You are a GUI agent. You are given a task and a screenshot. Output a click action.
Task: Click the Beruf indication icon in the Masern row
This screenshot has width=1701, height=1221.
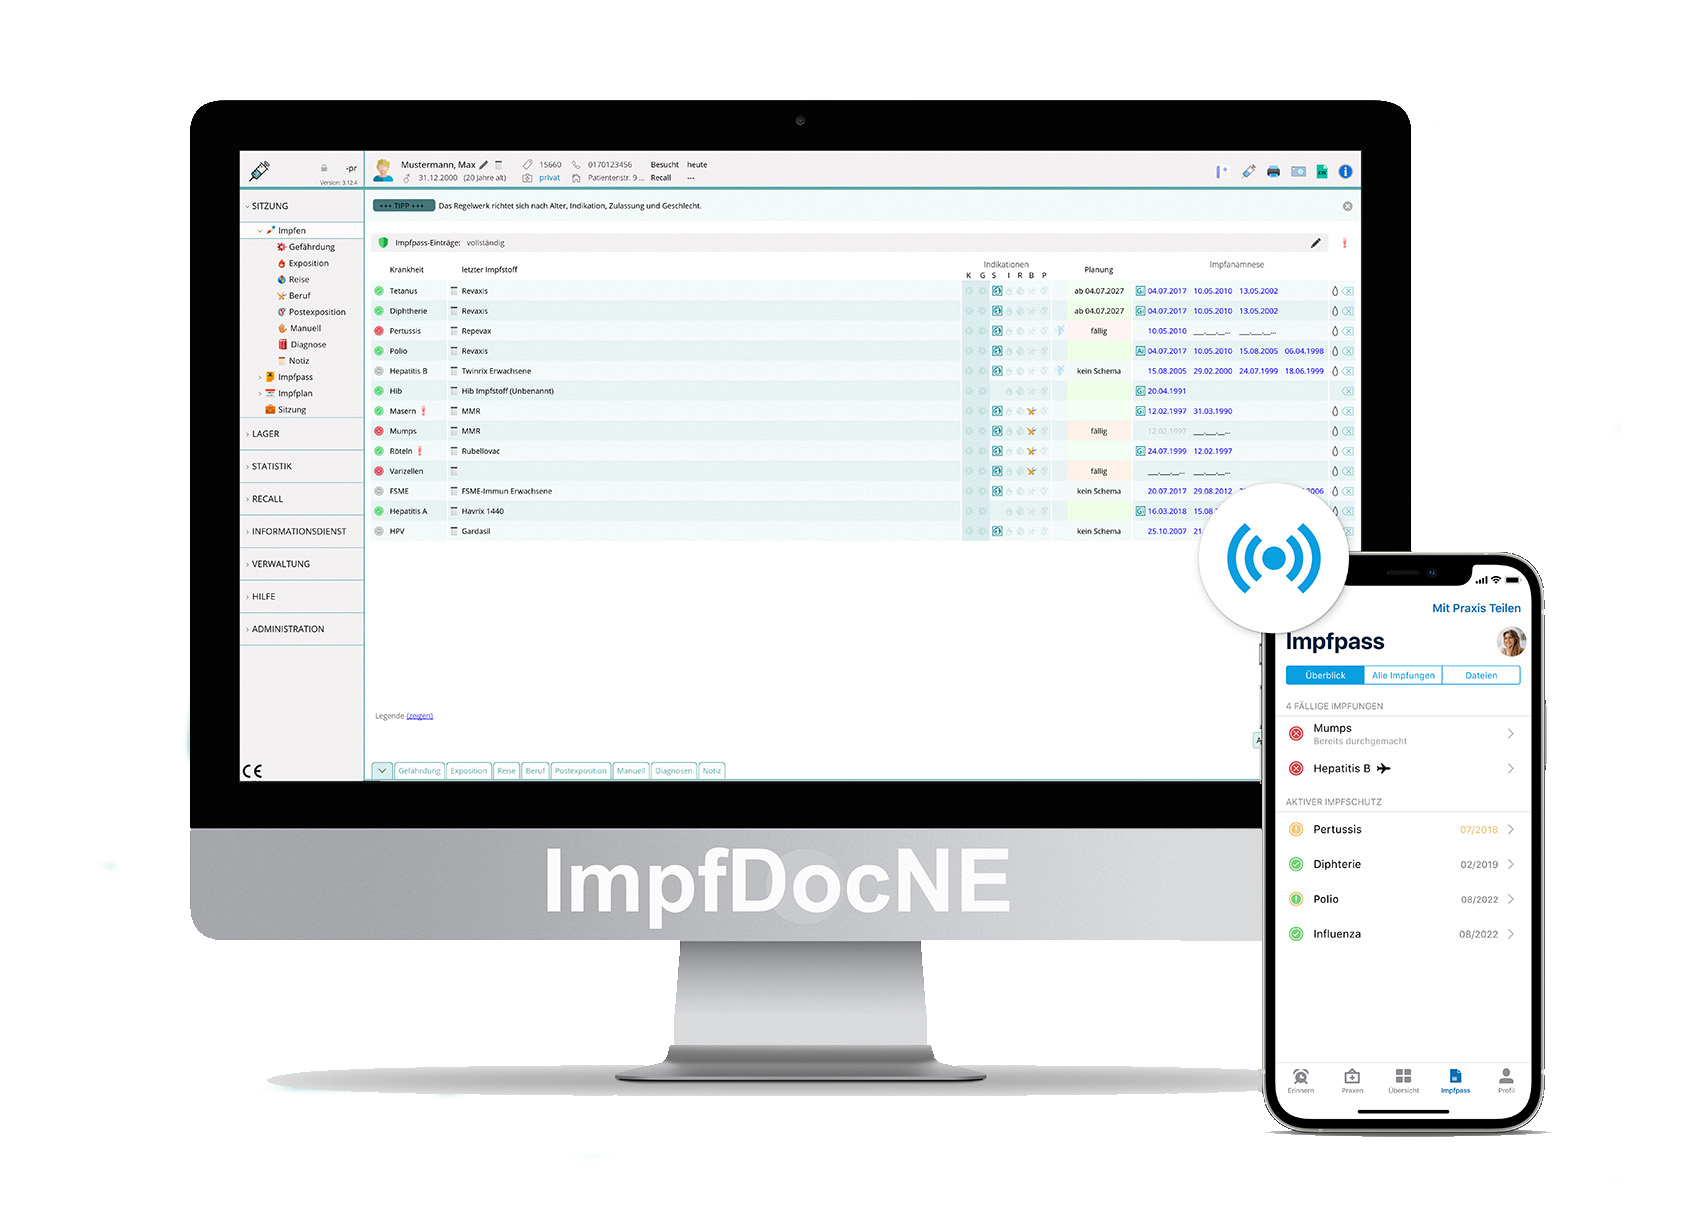(1031, 411)
